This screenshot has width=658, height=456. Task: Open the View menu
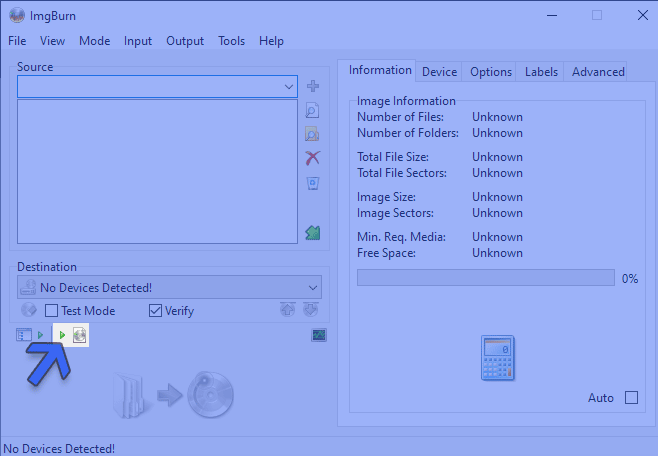point(52,41)
